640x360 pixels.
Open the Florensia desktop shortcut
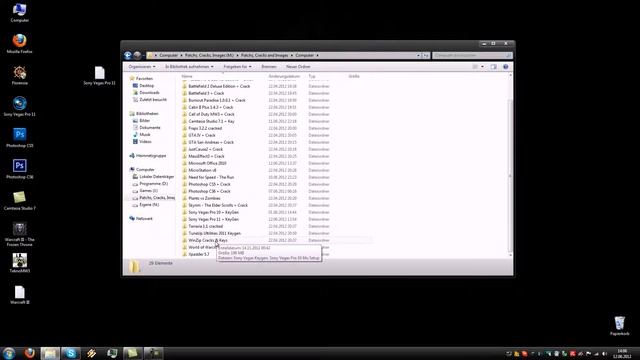[x=19, y=75]
